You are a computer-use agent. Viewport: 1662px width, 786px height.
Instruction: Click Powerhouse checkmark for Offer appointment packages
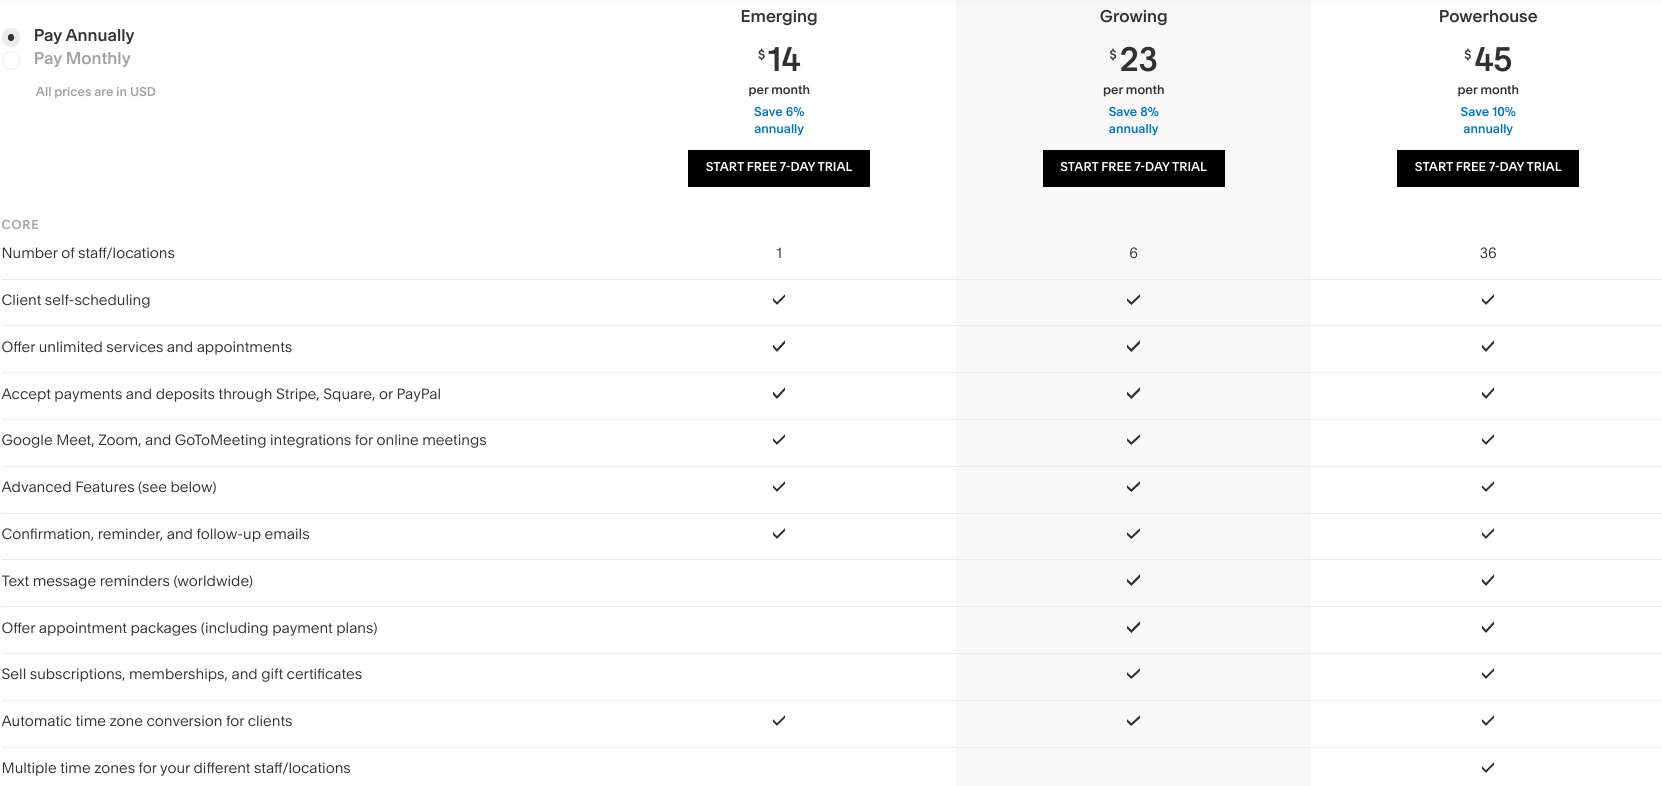(x=1488, y=627)
